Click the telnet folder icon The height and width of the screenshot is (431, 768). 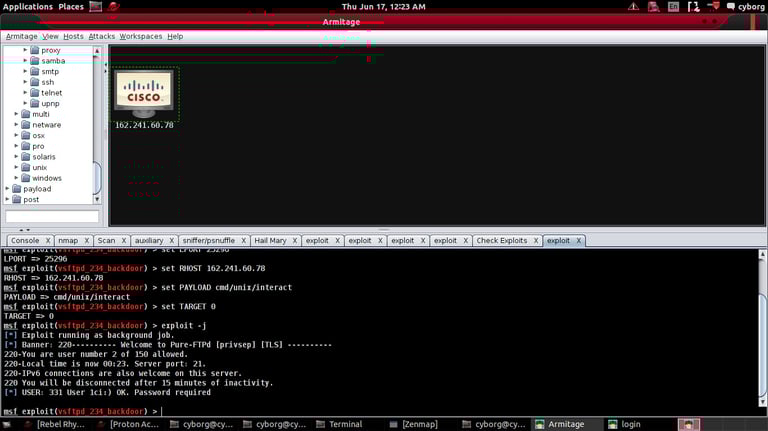[x=35, y=93]
